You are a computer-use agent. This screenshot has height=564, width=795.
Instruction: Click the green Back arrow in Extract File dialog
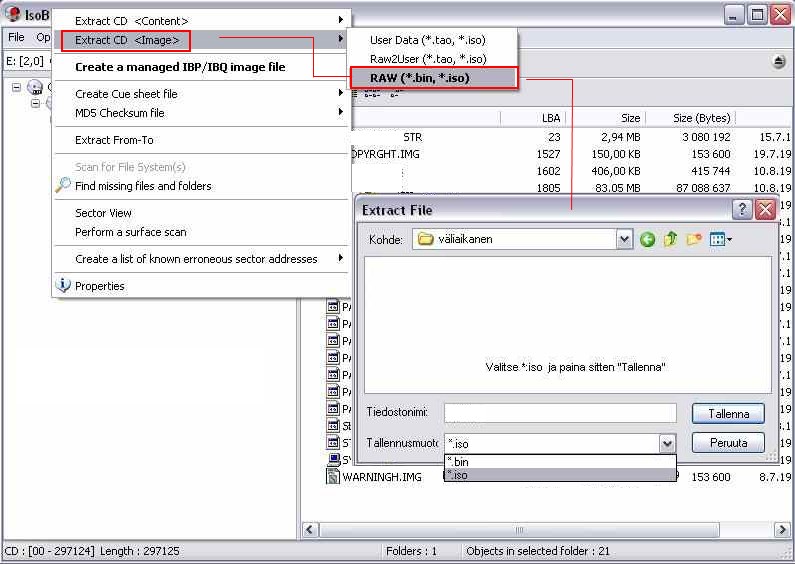coord(648,239)
